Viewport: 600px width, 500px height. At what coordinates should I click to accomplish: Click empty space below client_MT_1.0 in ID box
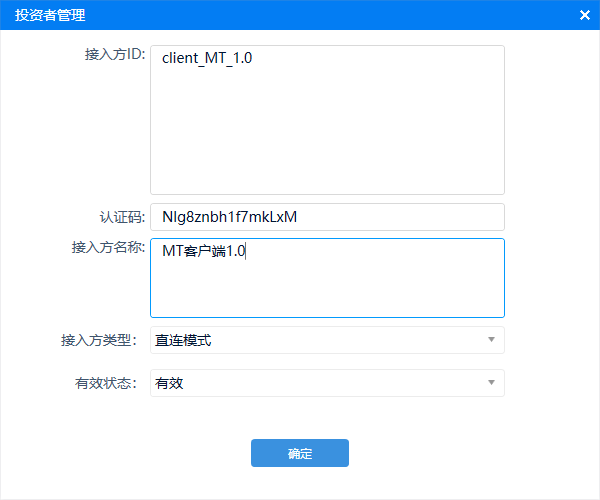327,140
